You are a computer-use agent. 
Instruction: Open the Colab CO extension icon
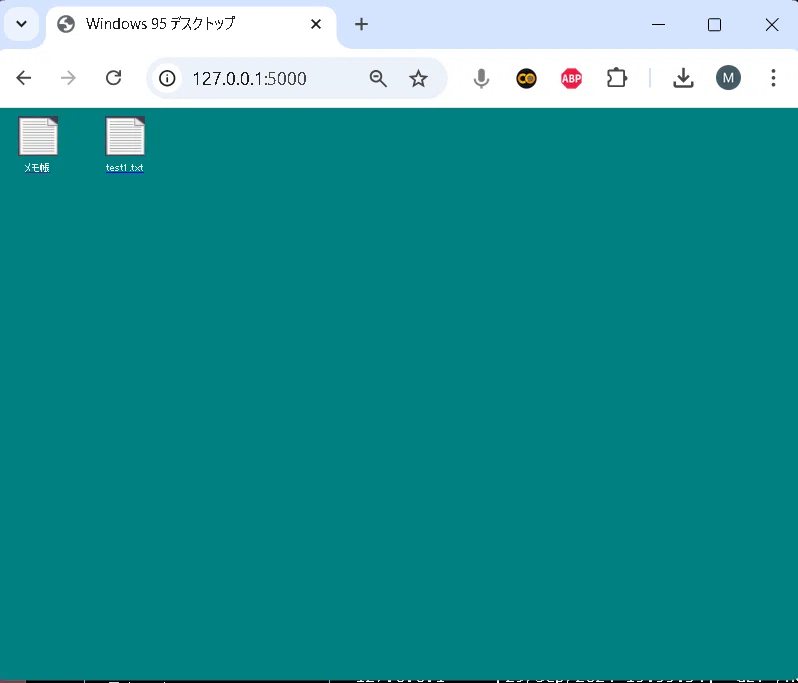pyautogui.click(x=526, y=78)
